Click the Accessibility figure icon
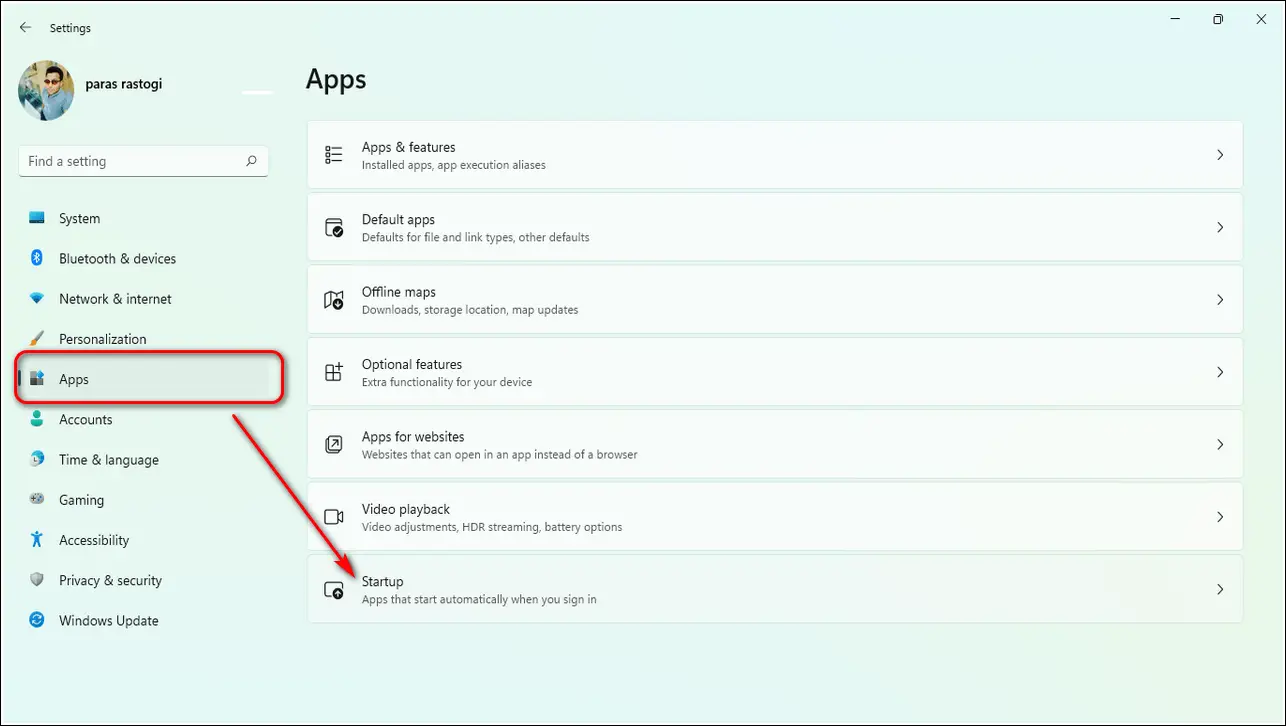This screenshot has height=726, width=1286. click(37, 540)
